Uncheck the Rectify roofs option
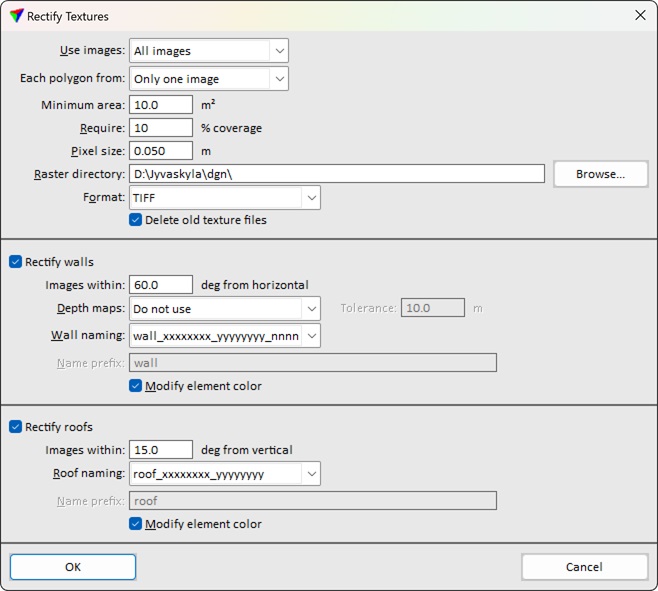The height and width of the screenshot is (591, 658). 16,427
